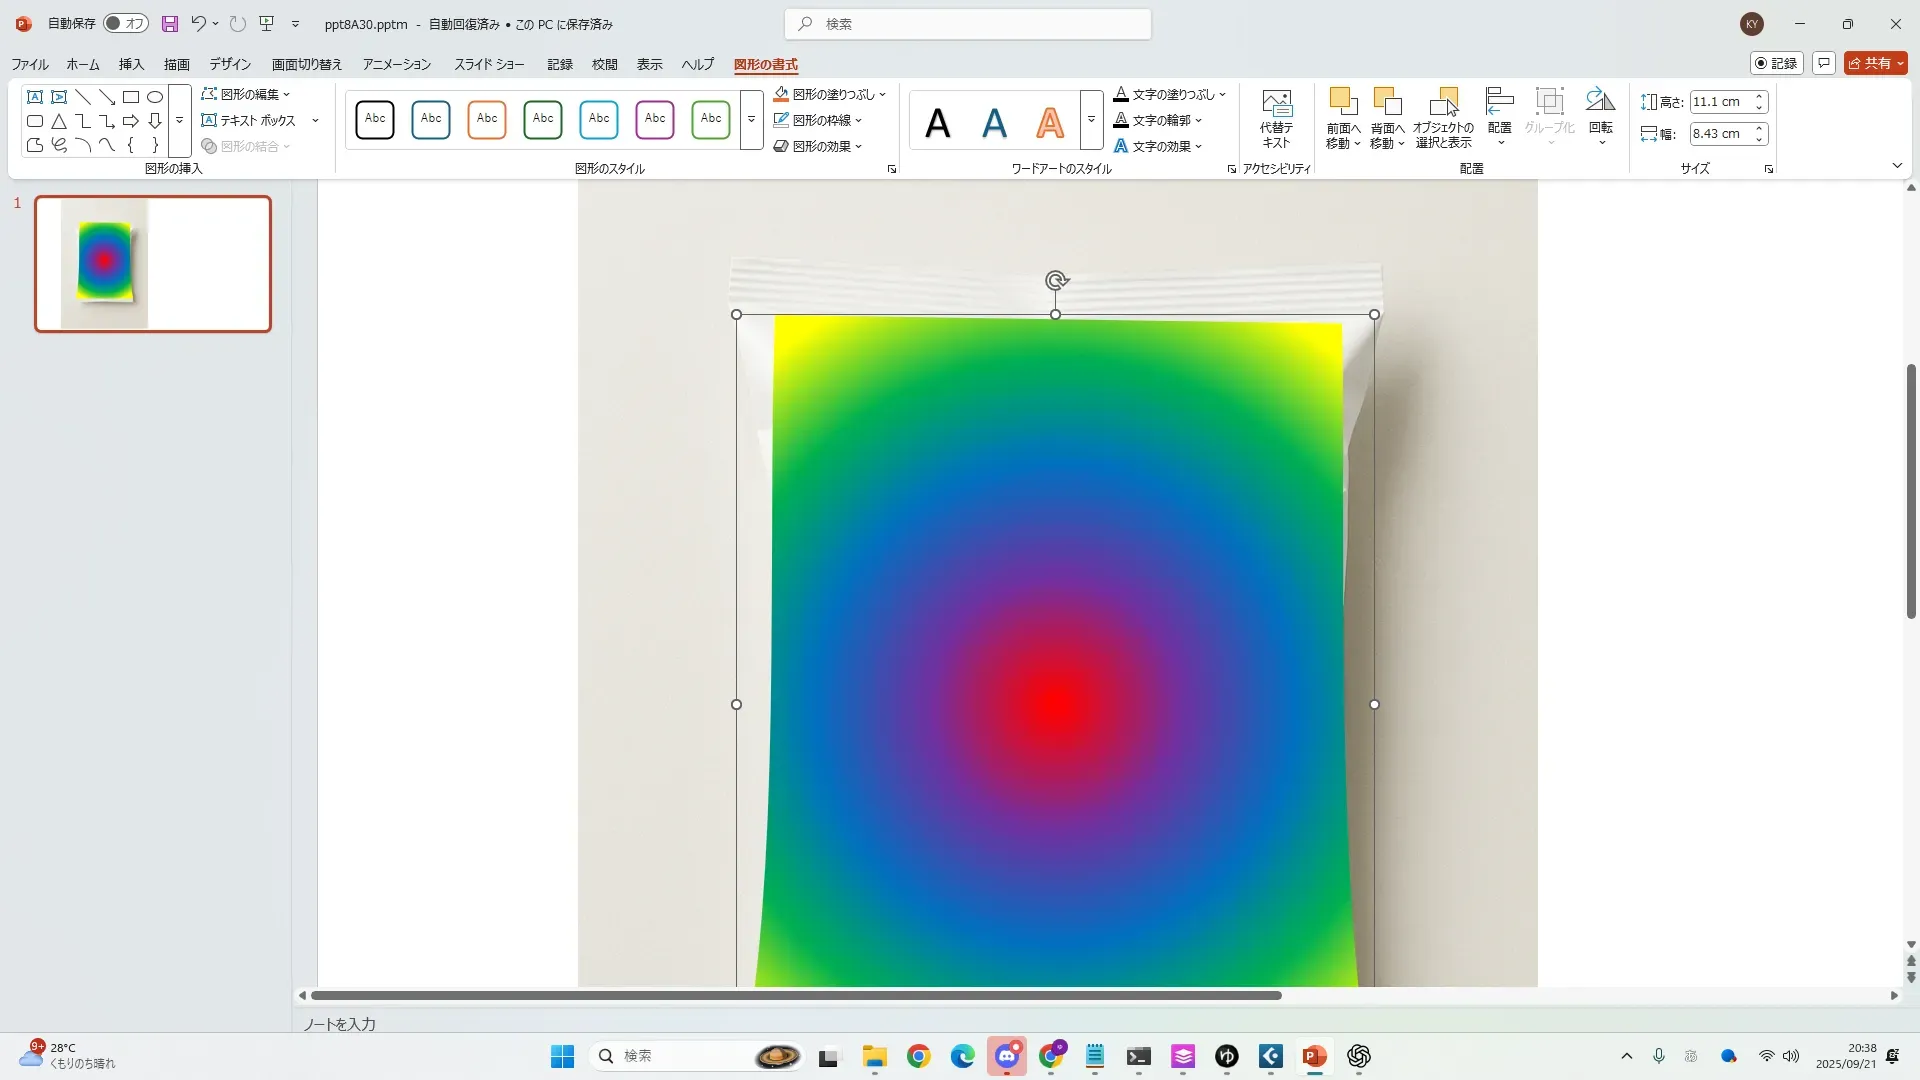Open the Insert (挿入) tab

pos(131,64)
